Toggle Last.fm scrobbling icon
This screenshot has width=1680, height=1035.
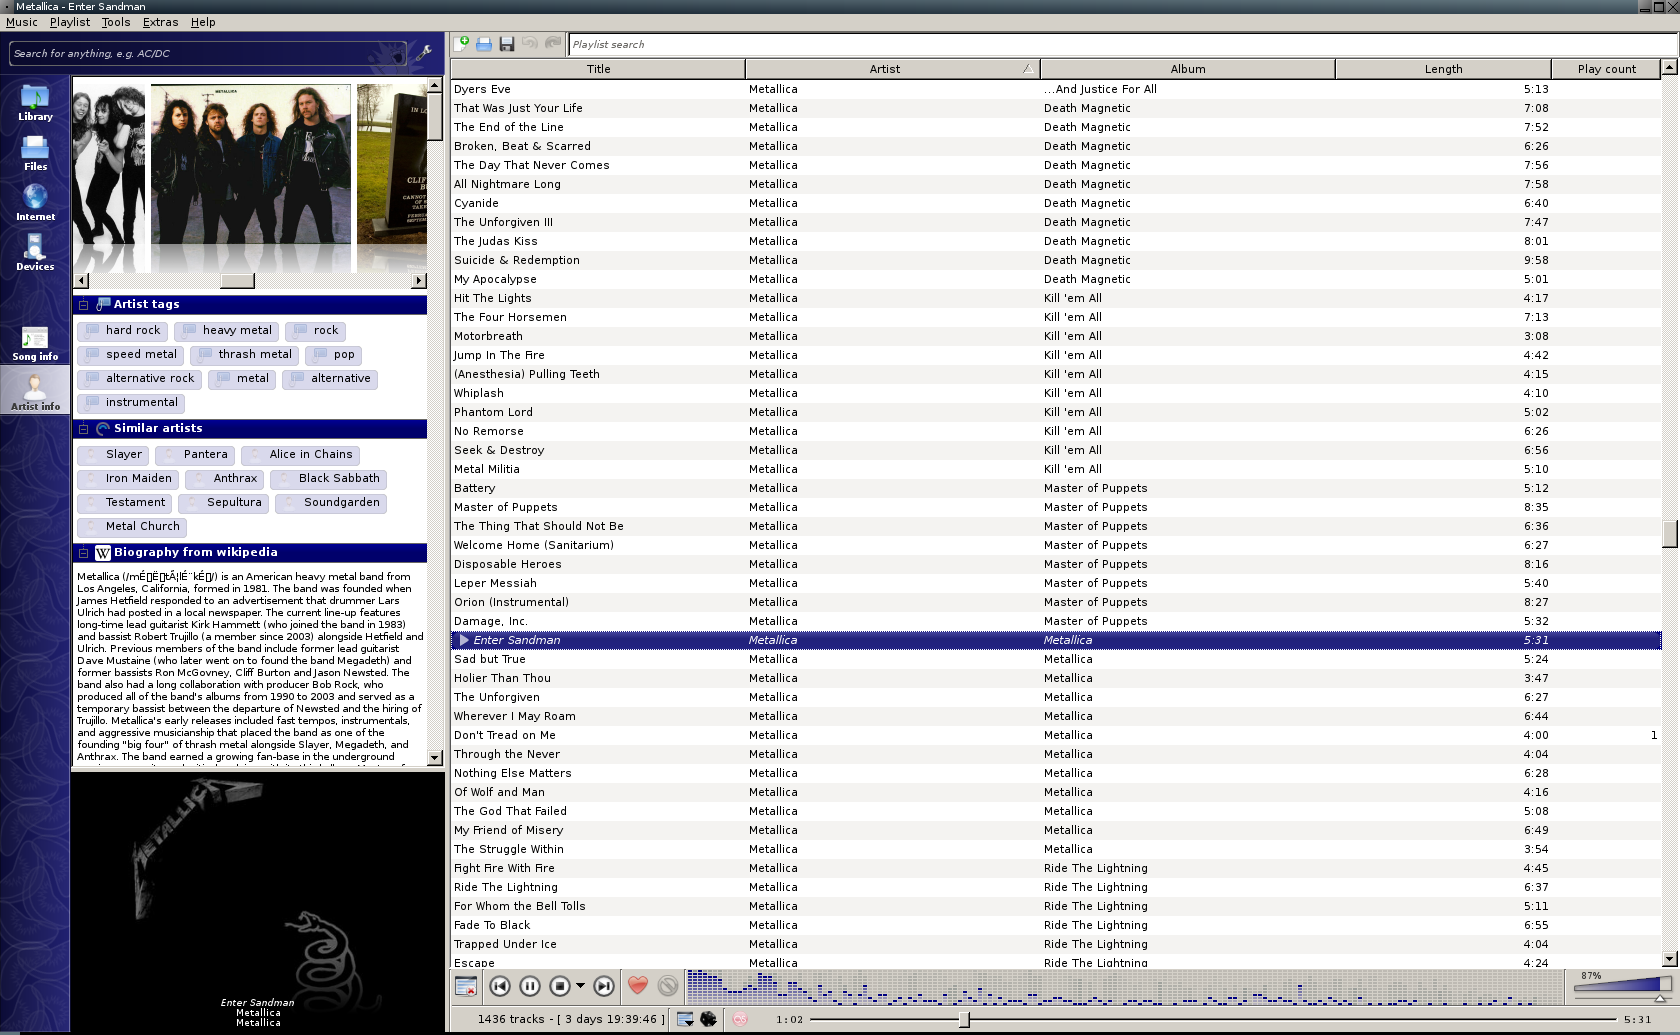(x=740, y=1019)
